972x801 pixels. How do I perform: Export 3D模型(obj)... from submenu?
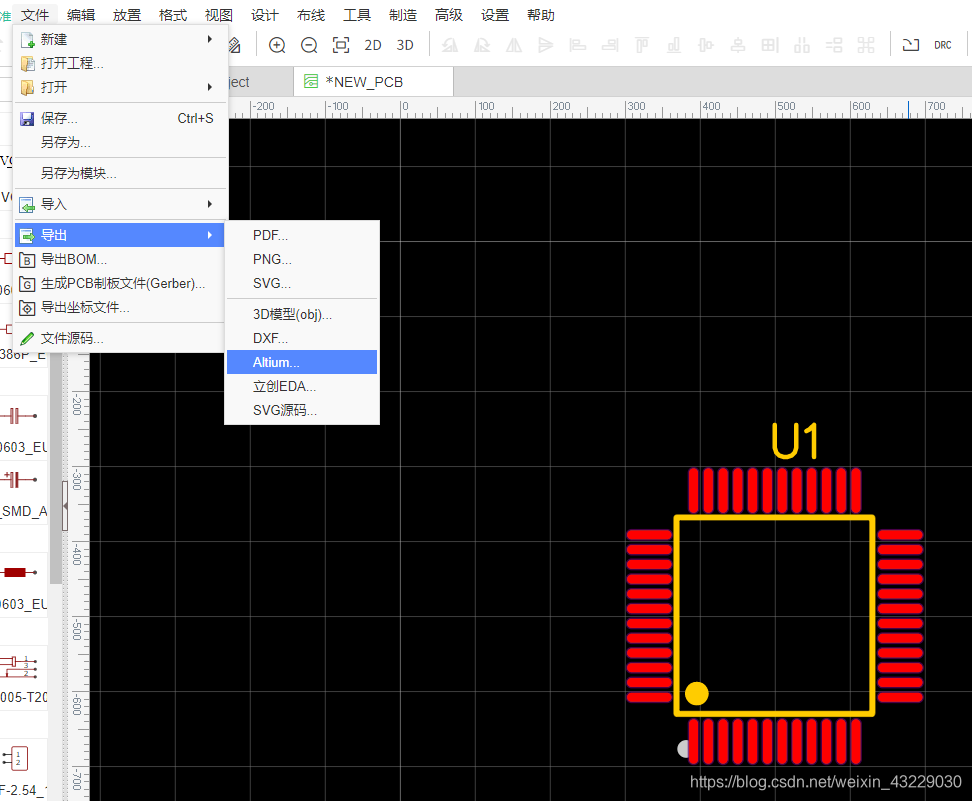302,314
